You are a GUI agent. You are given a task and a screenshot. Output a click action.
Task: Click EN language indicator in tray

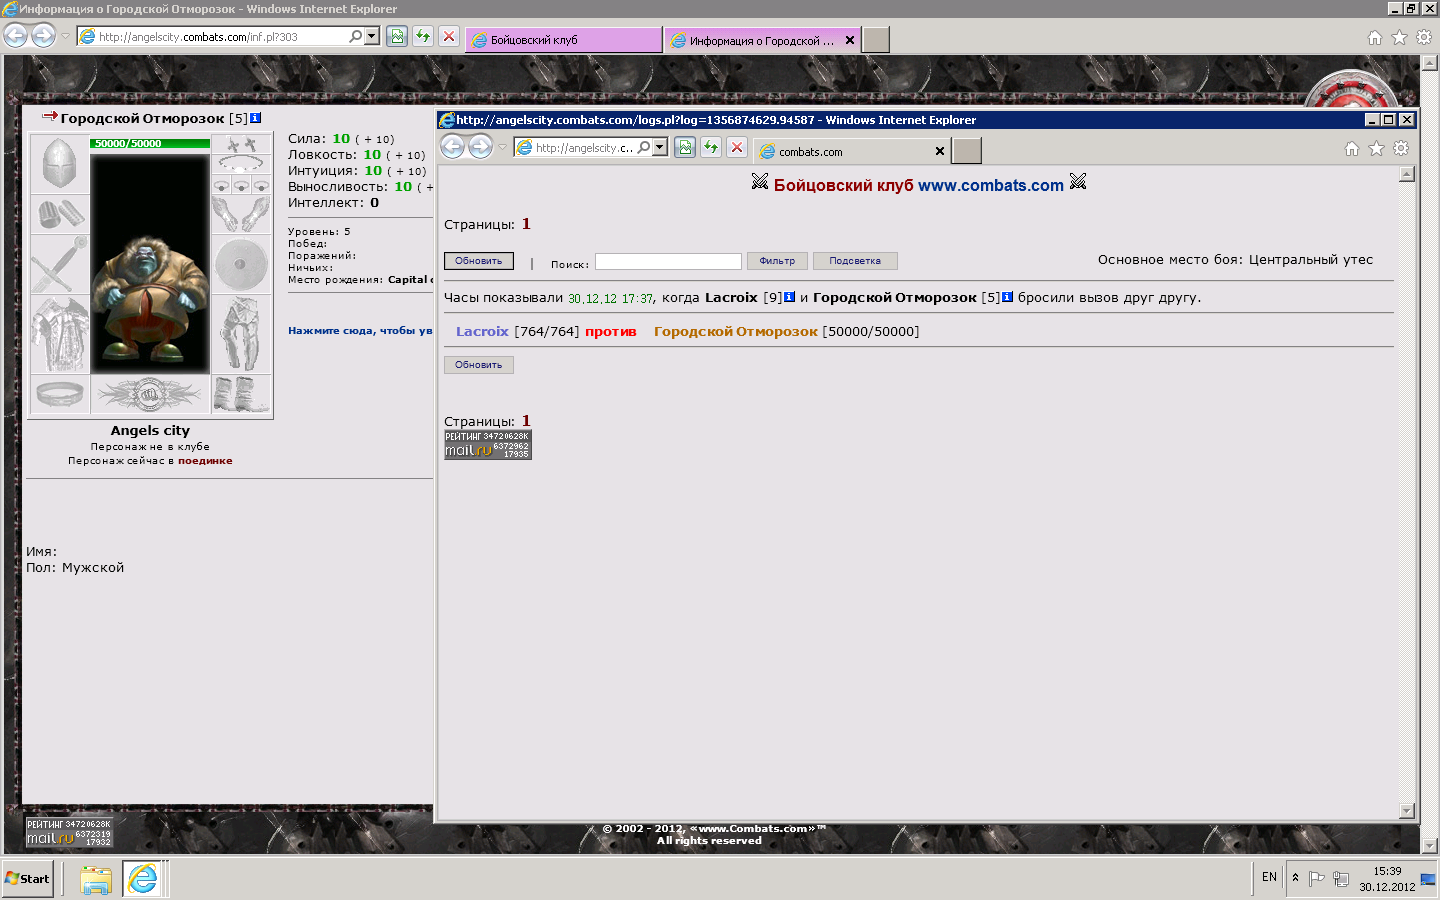1269,877
